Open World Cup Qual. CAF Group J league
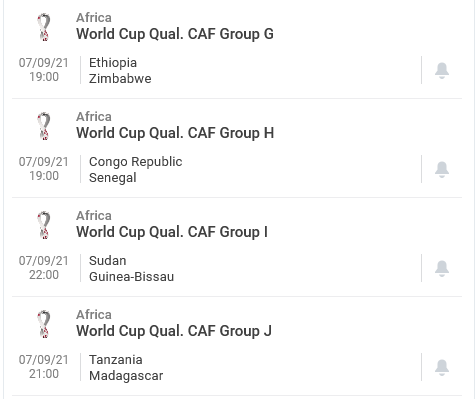The height and width of the screenshot is (399, 475). pyautogui.click(x=174, y=331)
